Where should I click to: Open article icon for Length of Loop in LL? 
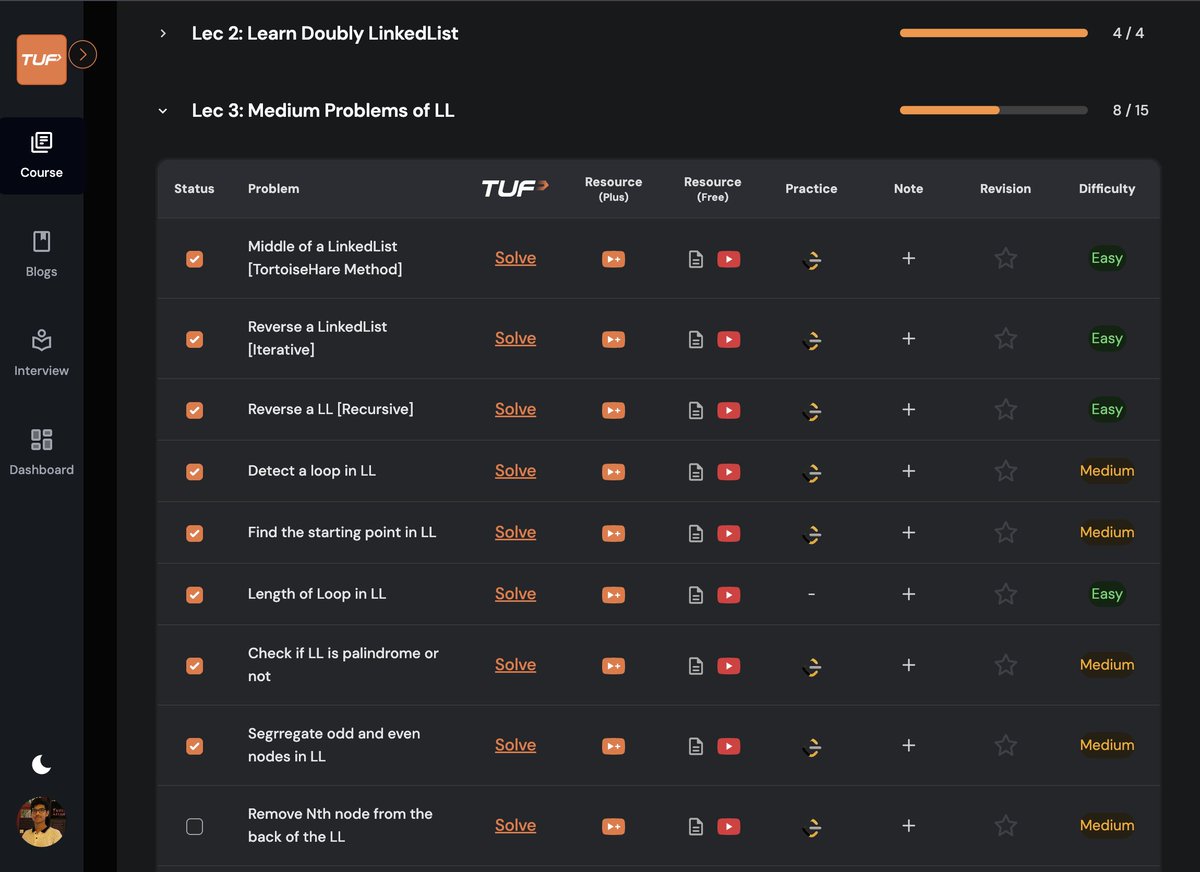click(696, 595)
